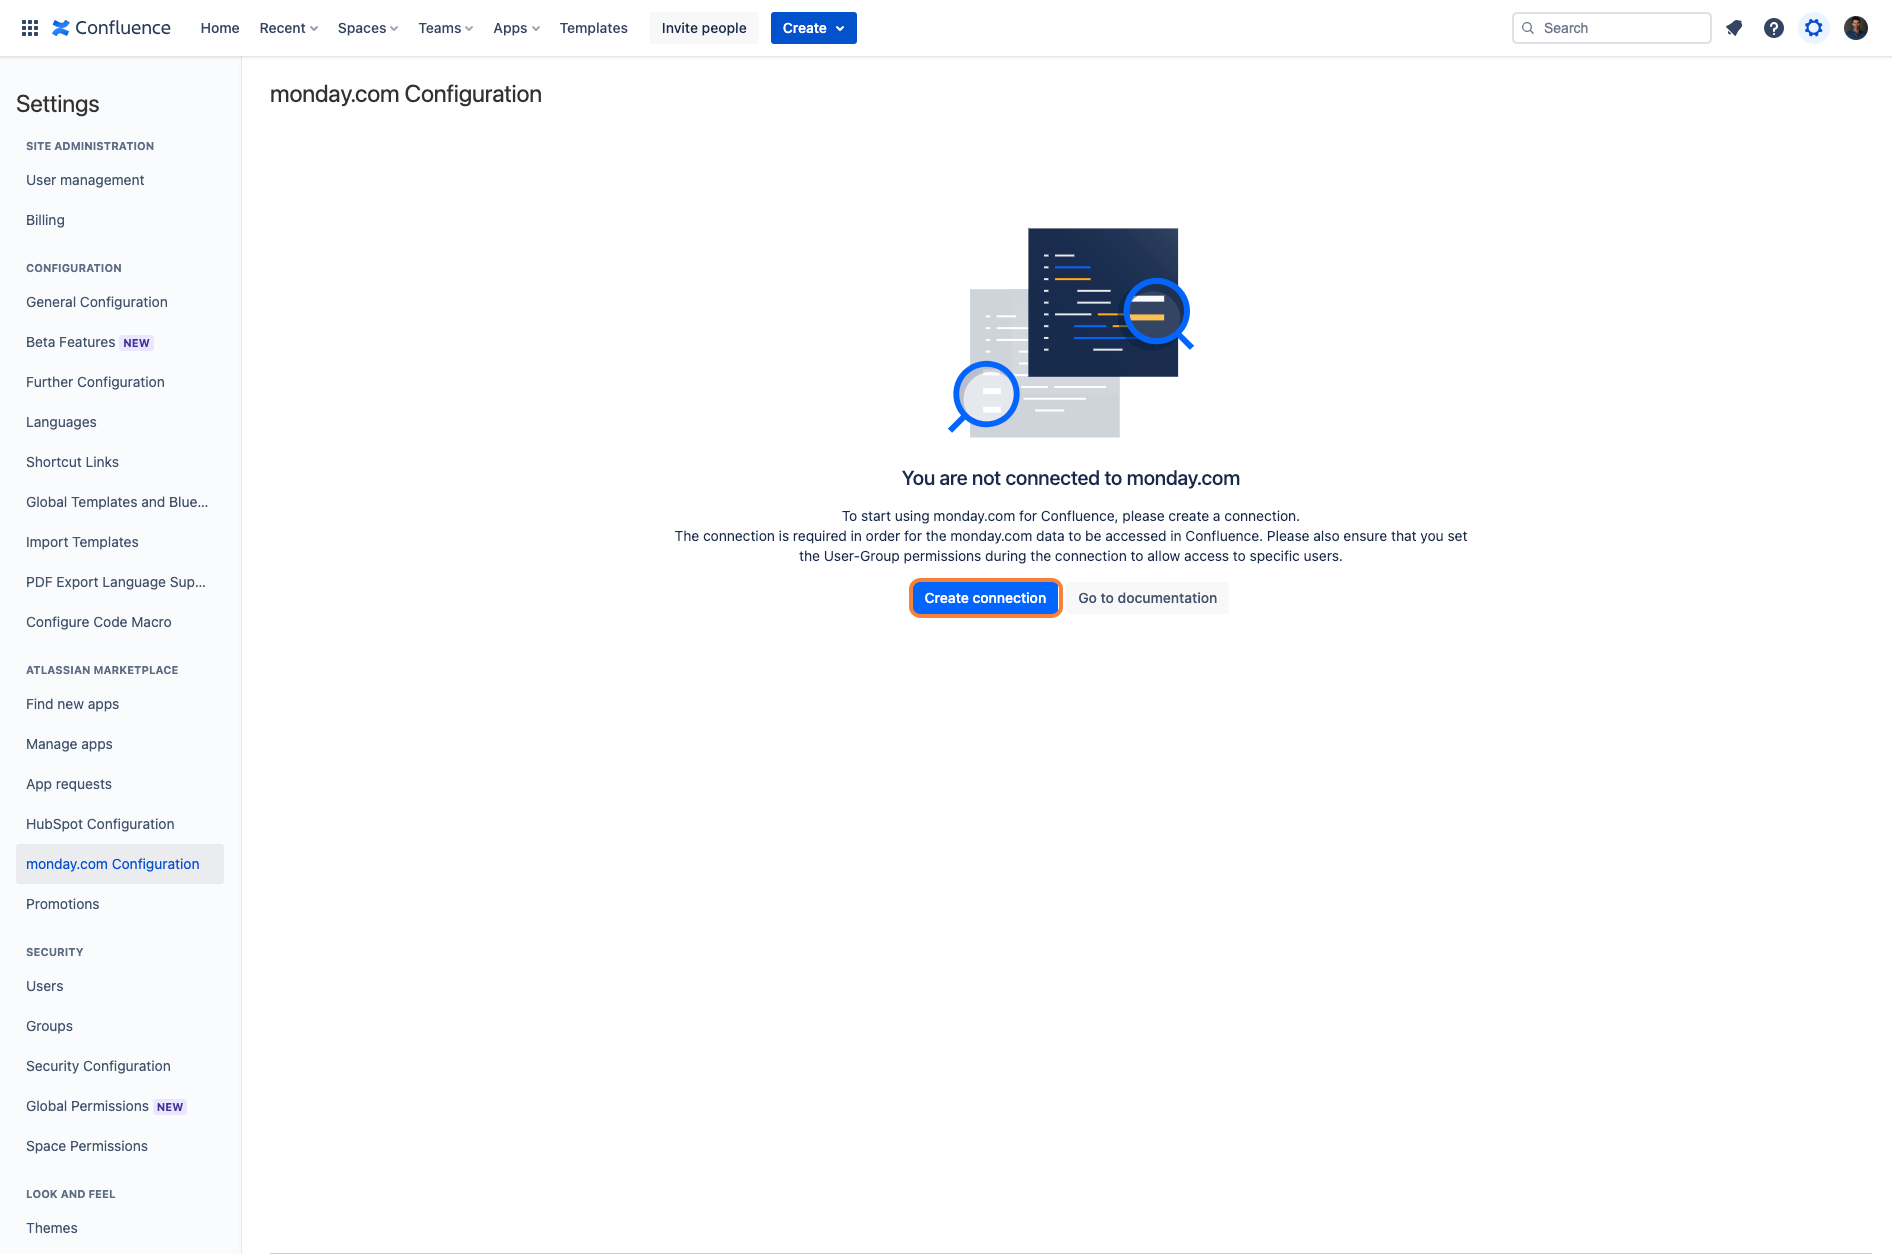Screen dimensions: 1892x1254
Task: Select monday.com Configuration in sidebar
Action: pyautogui.click(x=120, y=864)
